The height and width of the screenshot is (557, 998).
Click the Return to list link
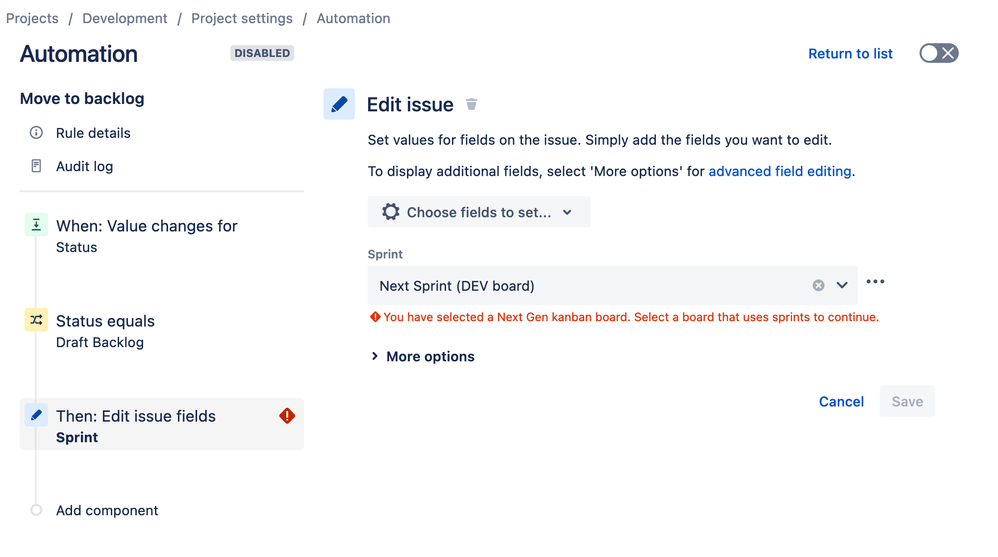pyautogui.click(x=850, y=53)
